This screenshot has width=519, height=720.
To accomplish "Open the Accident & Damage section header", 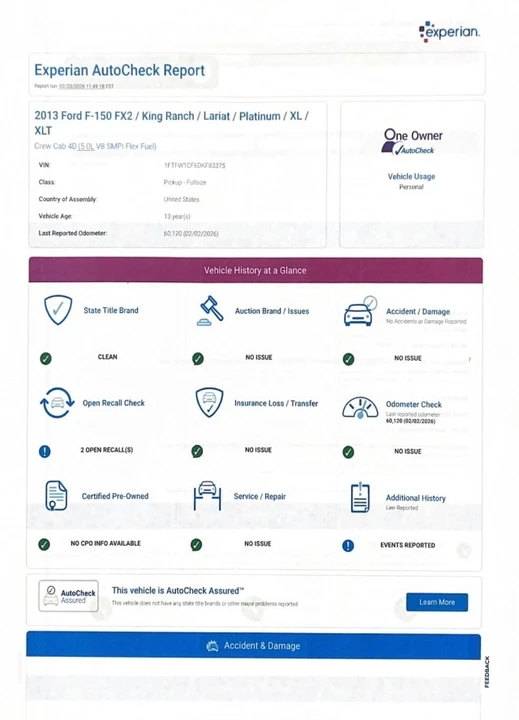I will (254, 646).
